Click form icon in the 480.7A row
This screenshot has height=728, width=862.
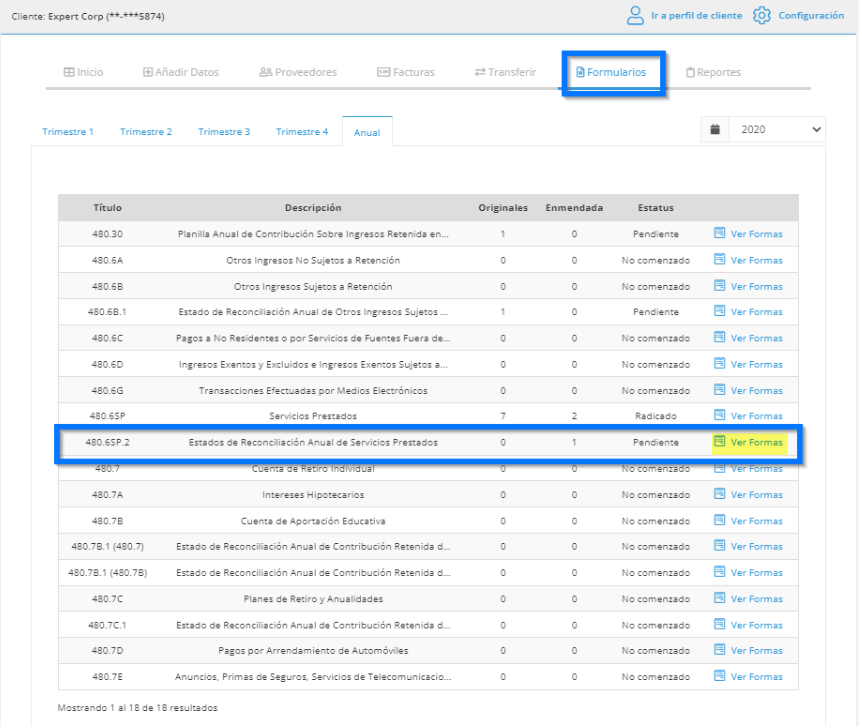coord(722,494)
